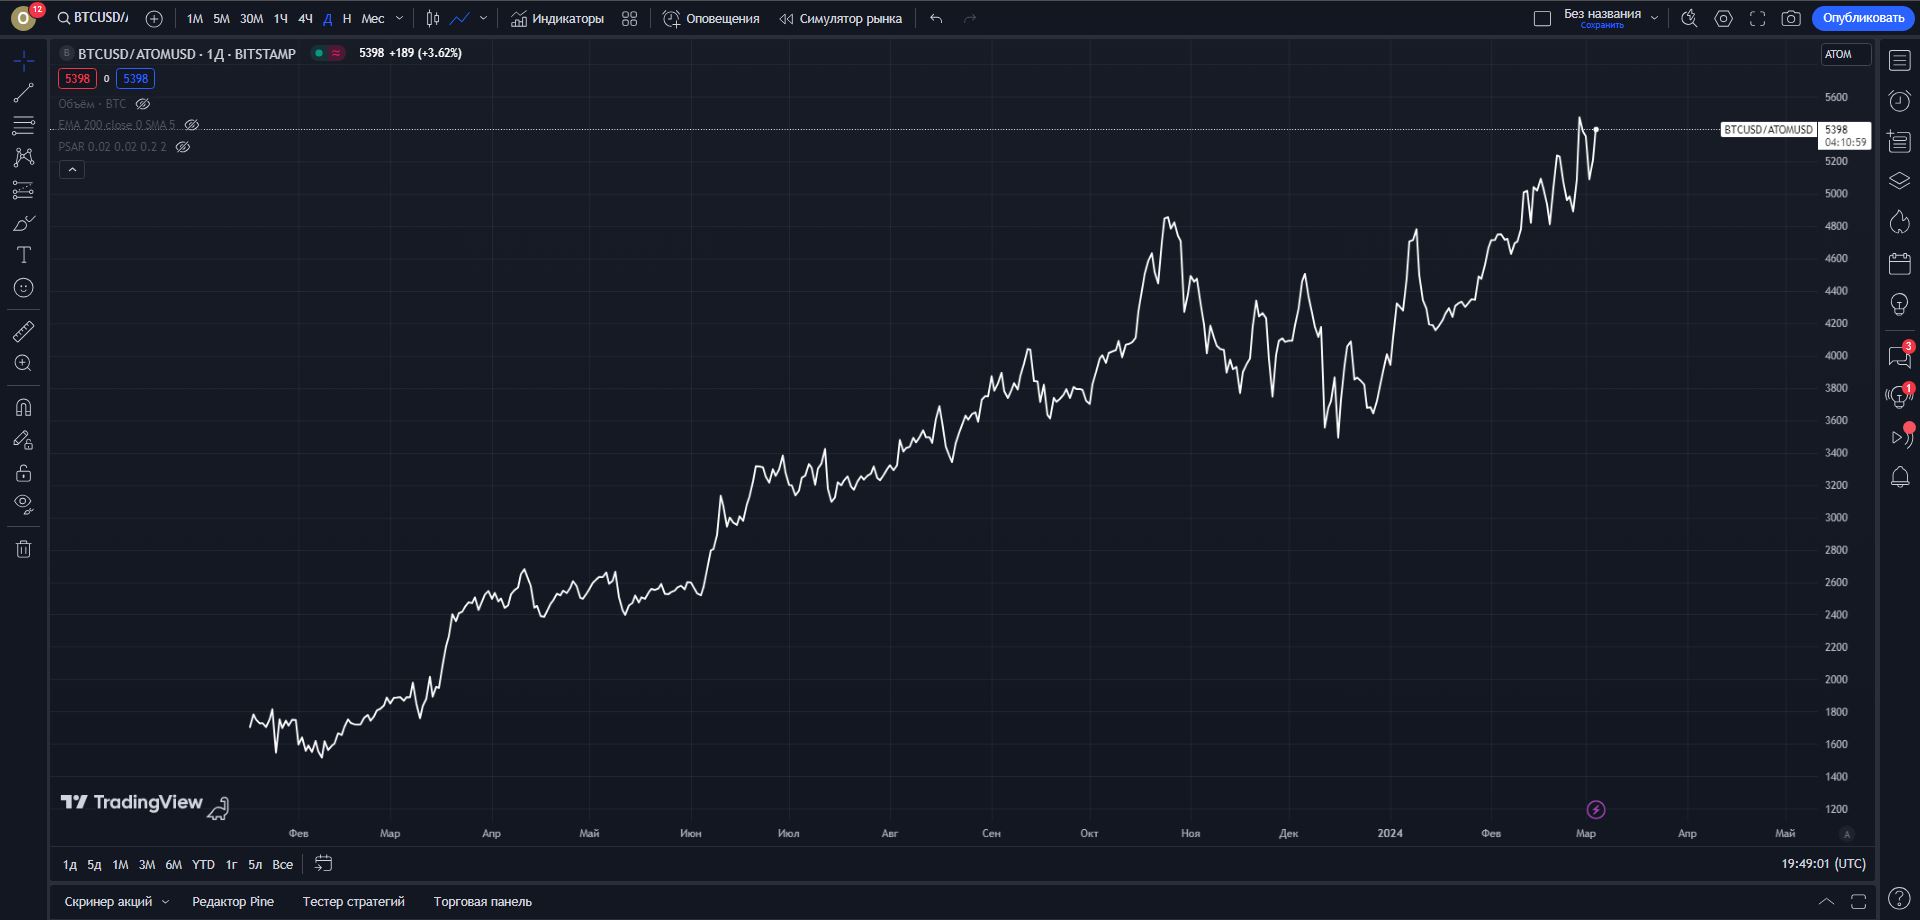The image size is (1920, 920).
Task: Start the market replay simulator
Action: 840,18
